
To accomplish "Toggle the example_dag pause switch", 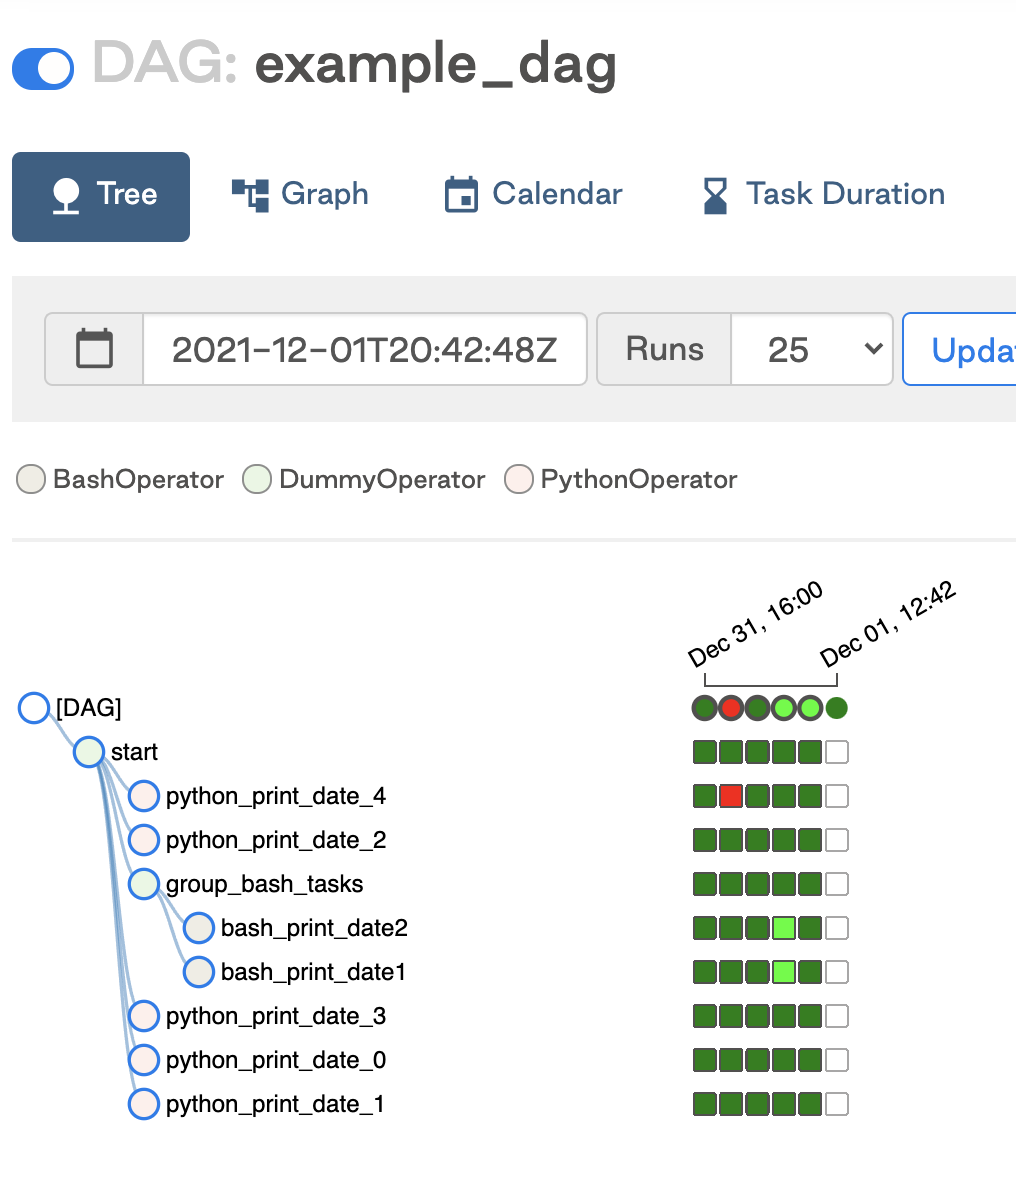I will pyautogui.click(x=43, y=69).
